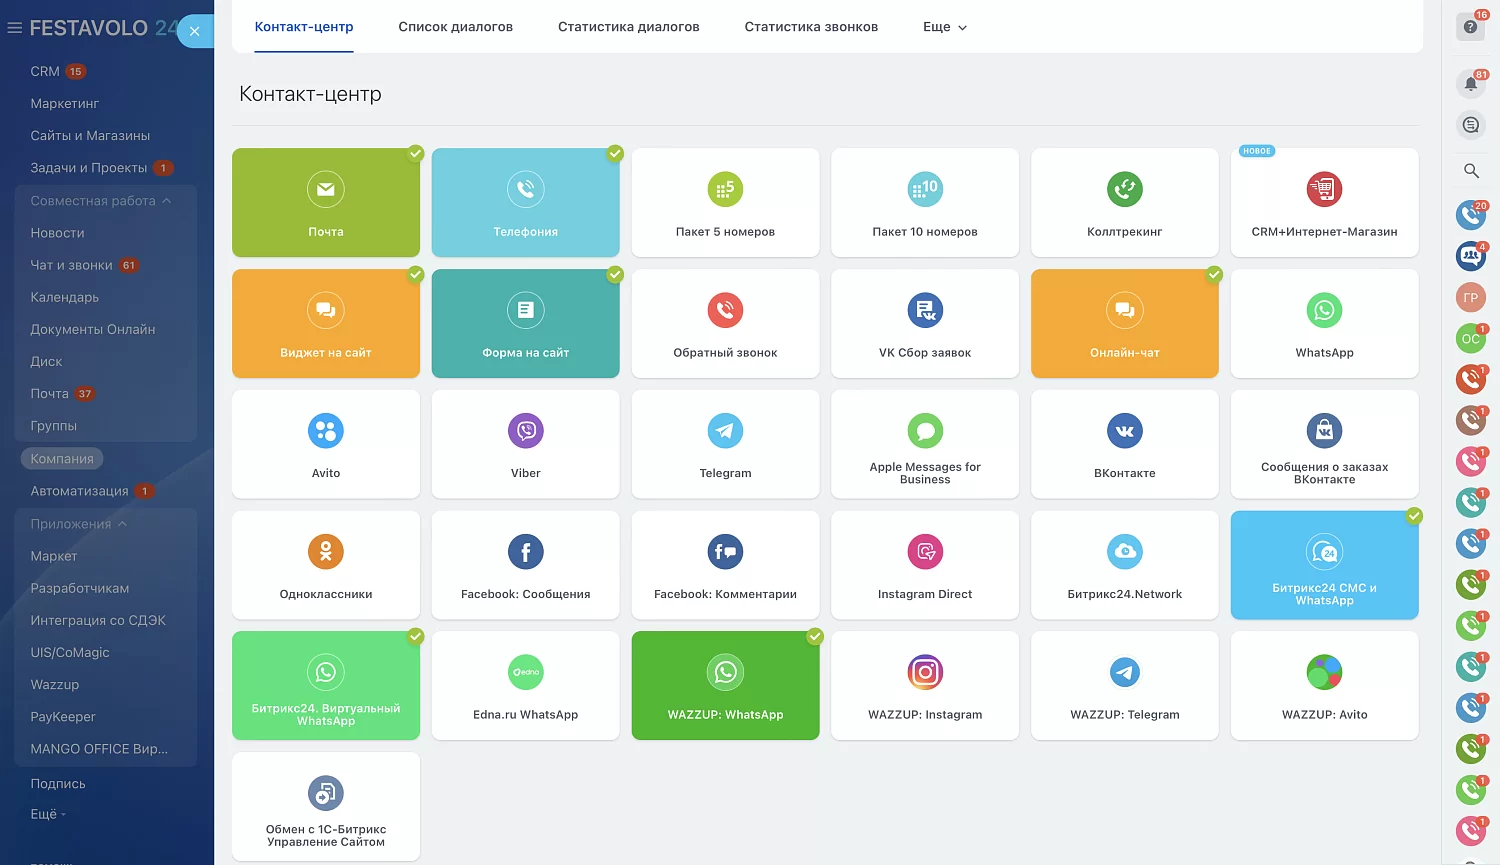Image resolution: width=1500 pixels, height=865 pixels.
Task: Open the Телефония tile
Action: pos(526,203)
